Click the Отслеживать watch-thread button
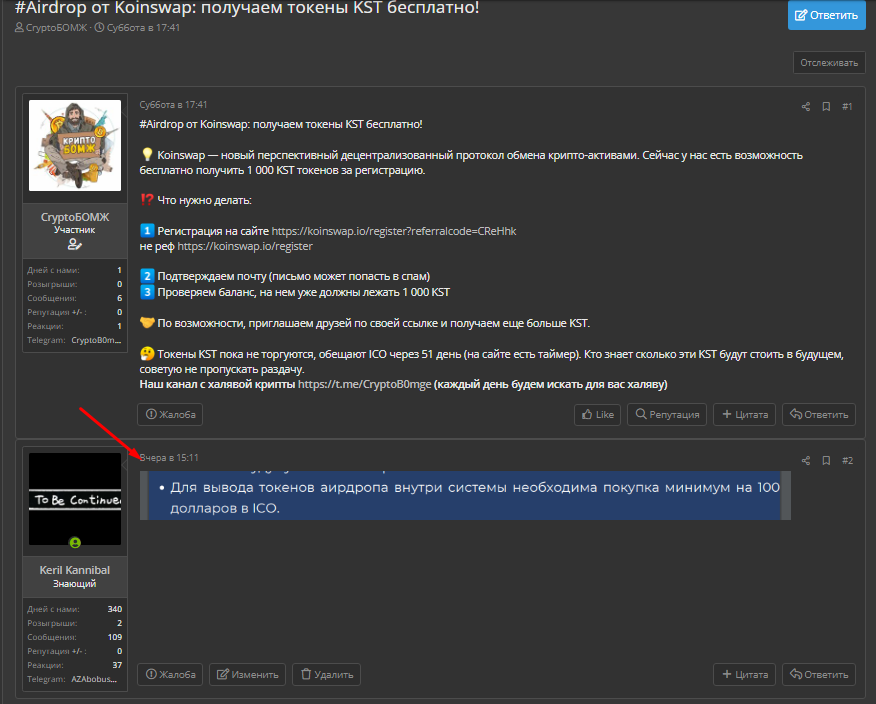Viewport: 876px width, 704px height. 829,63
